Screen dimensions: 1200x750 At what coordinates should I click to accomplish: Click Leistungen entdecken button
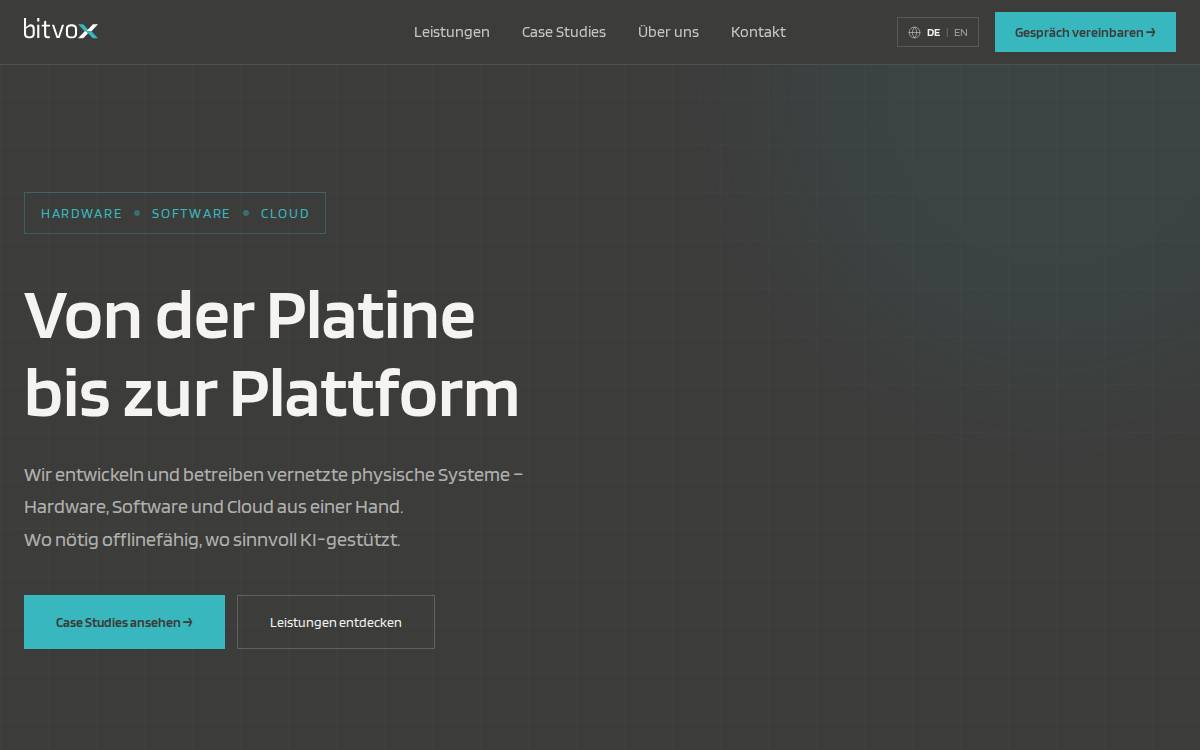(x=336, y=622)
